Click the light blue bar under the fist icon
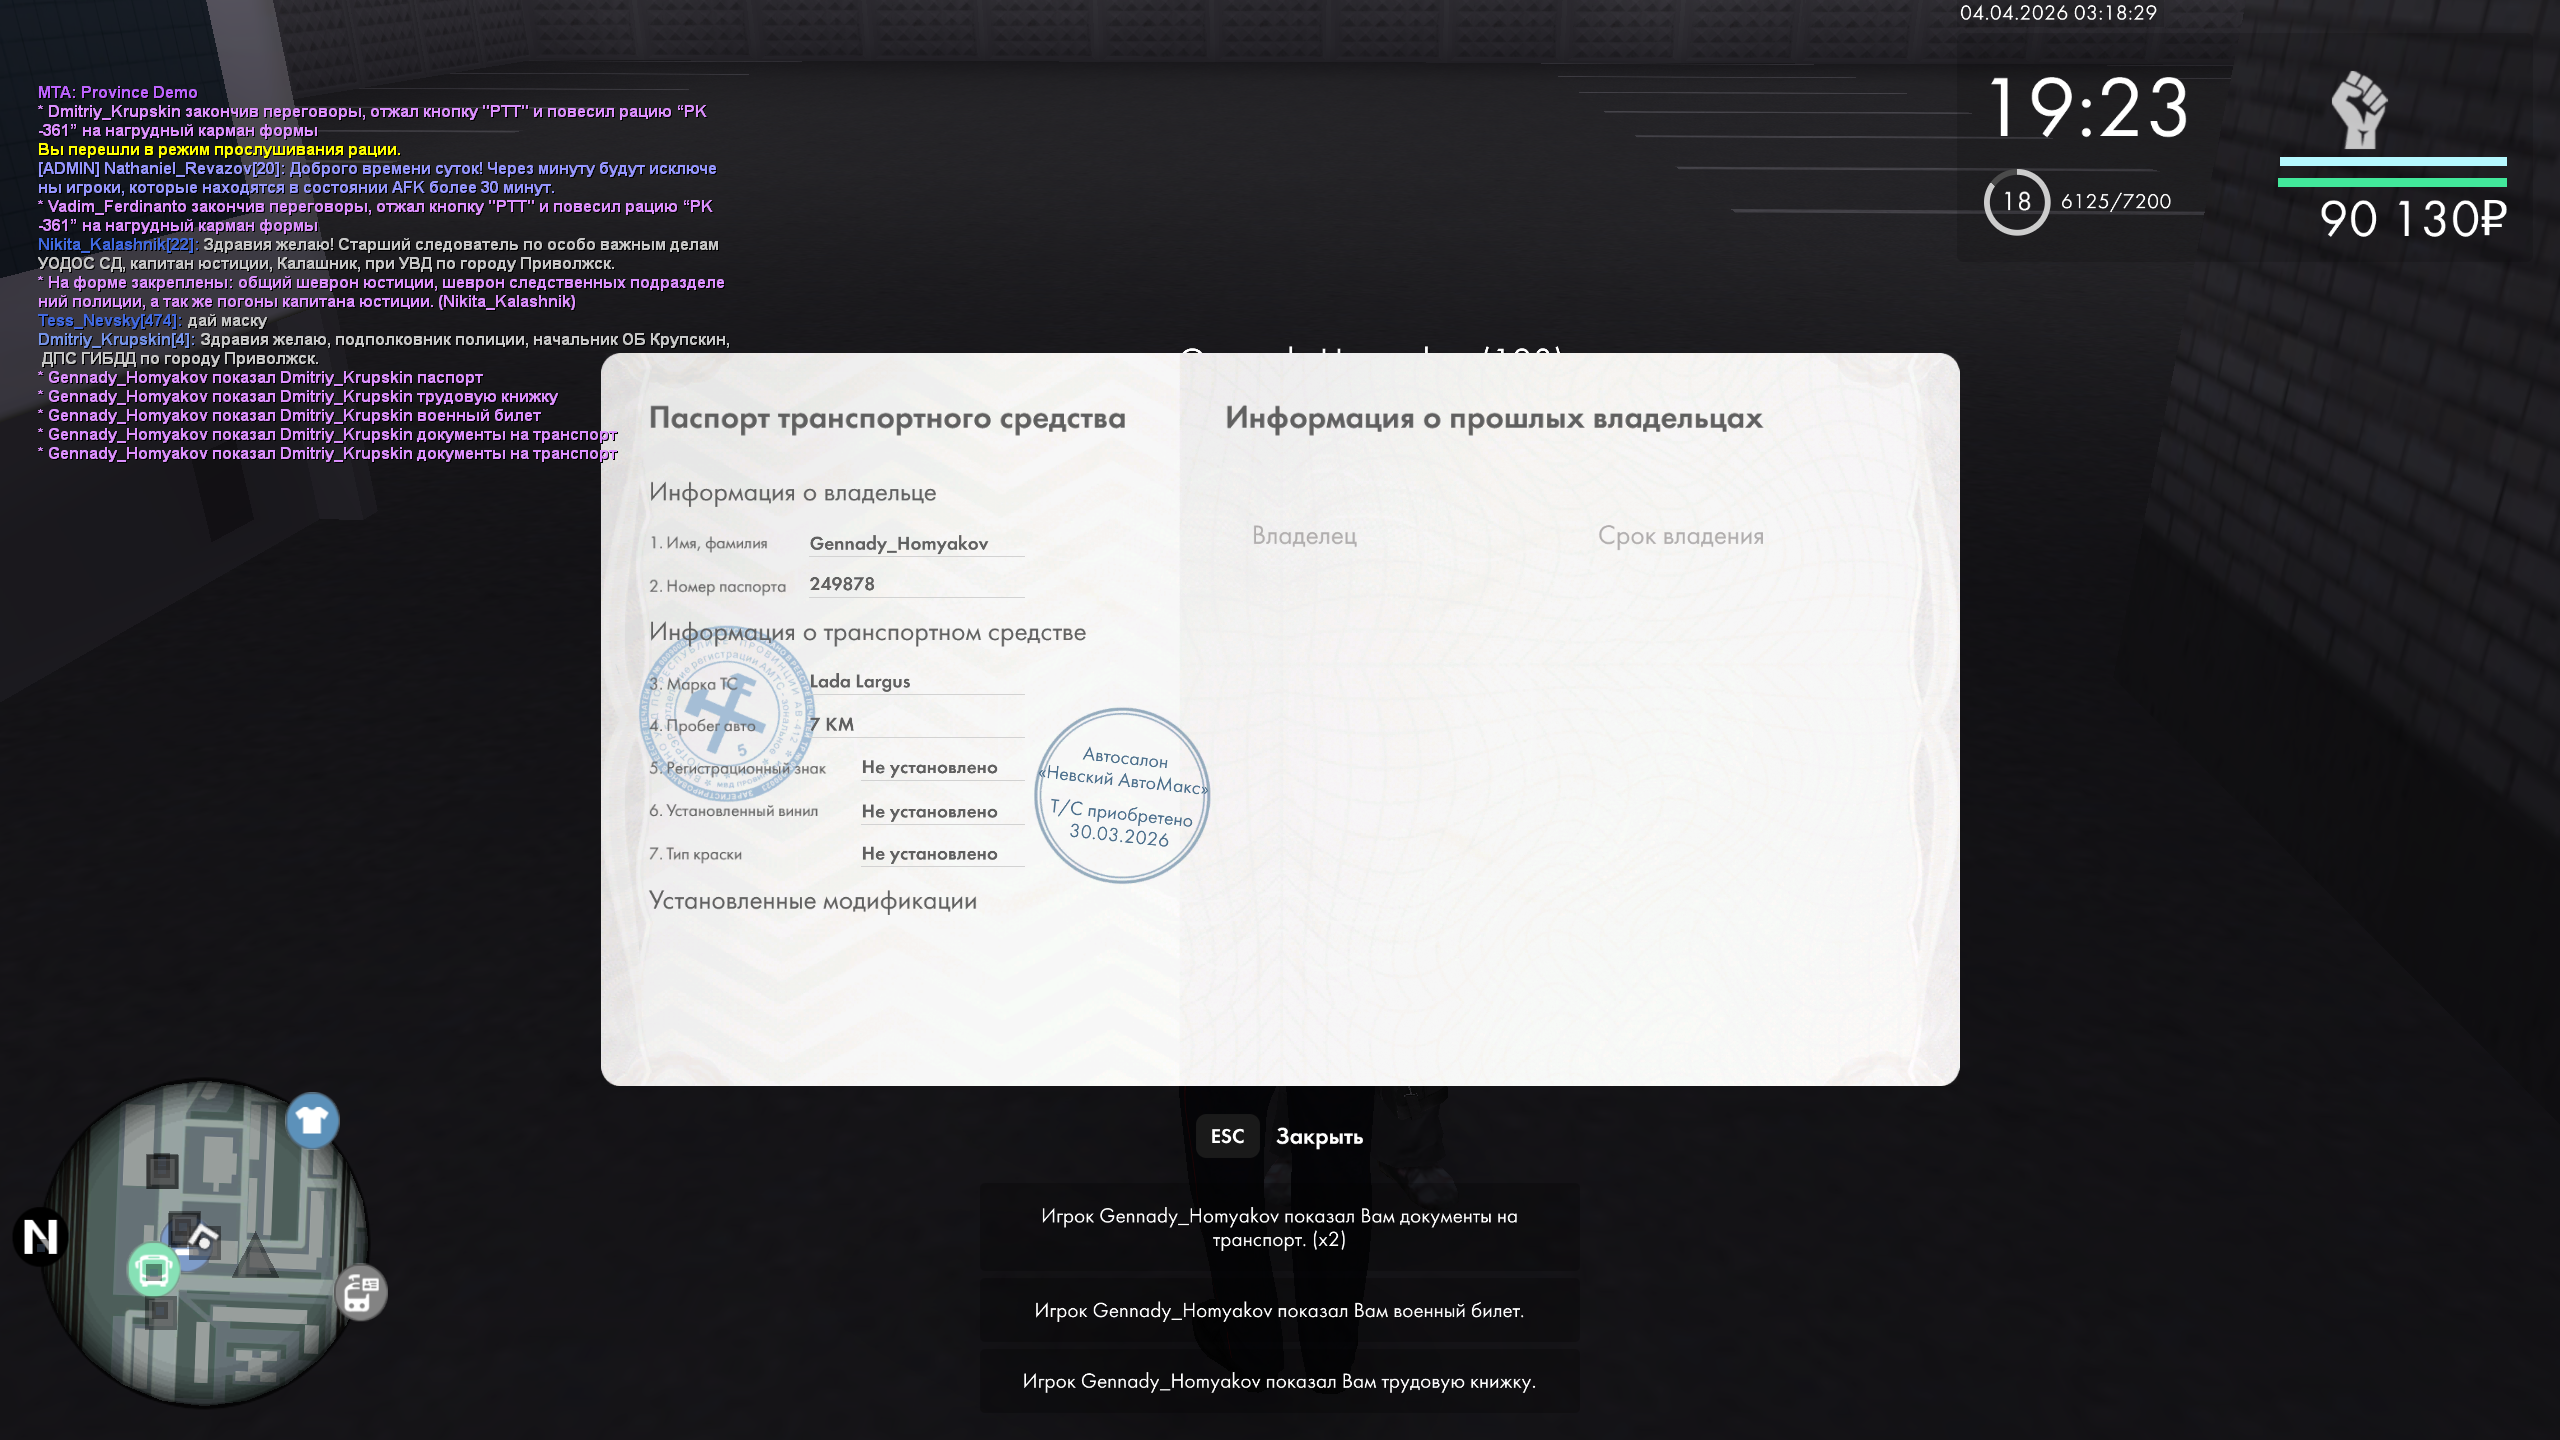The image size is (2560, 1440). click(2392, 161)
